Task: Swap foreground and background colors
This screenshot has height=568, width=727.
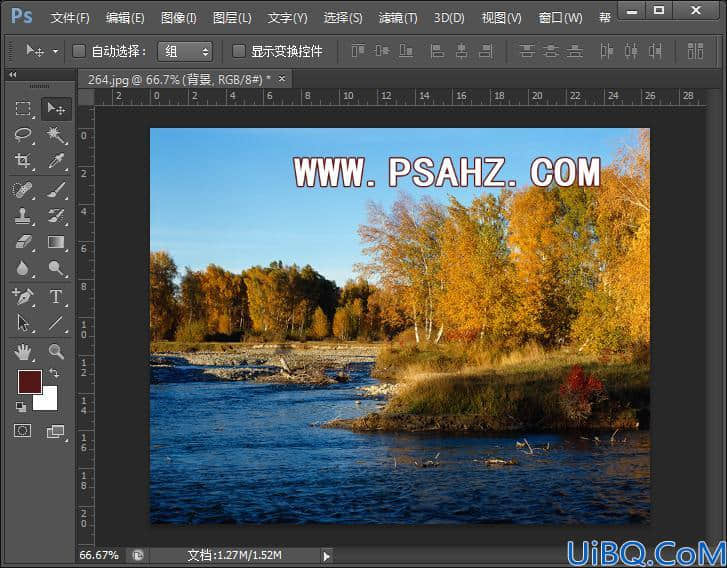Action: coord(54,373)
